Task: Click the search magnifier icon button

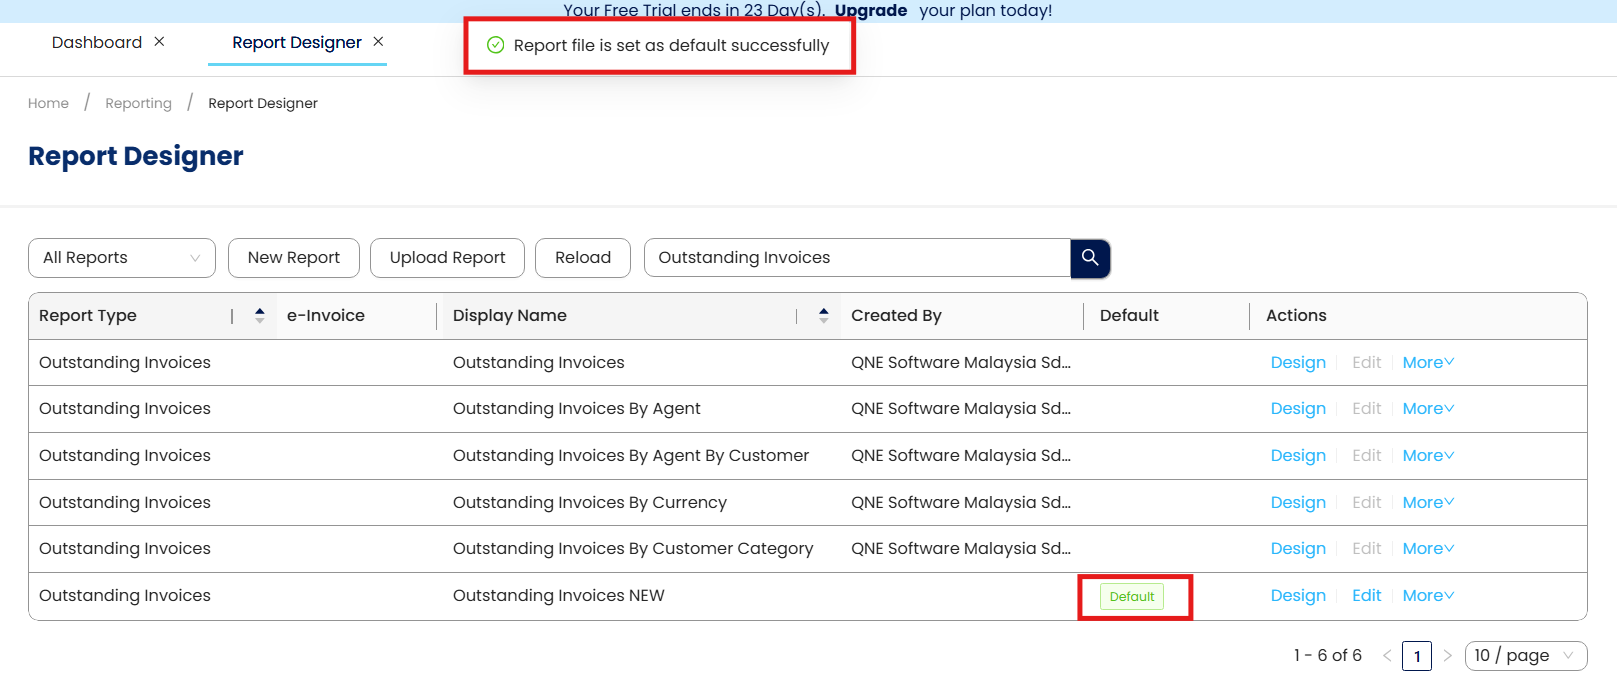Action: click(1090, 258)
